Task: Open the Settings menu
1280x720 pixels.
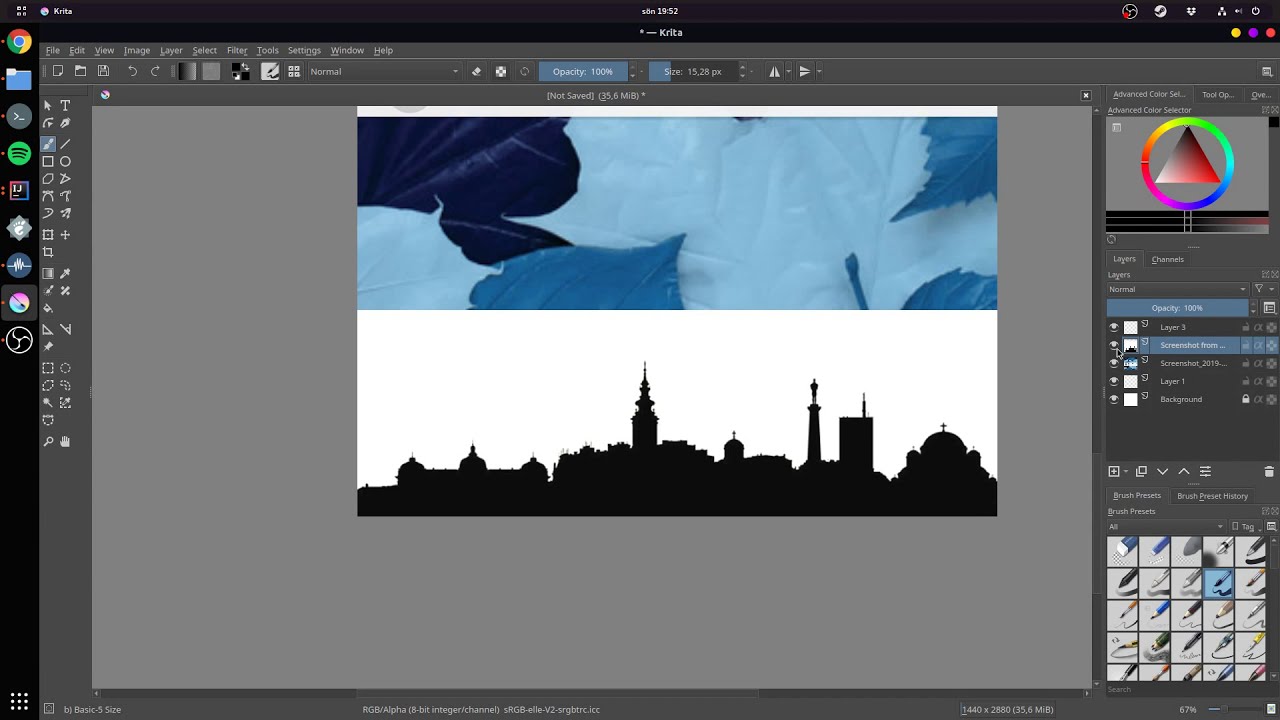Action: tap(304, 50)
